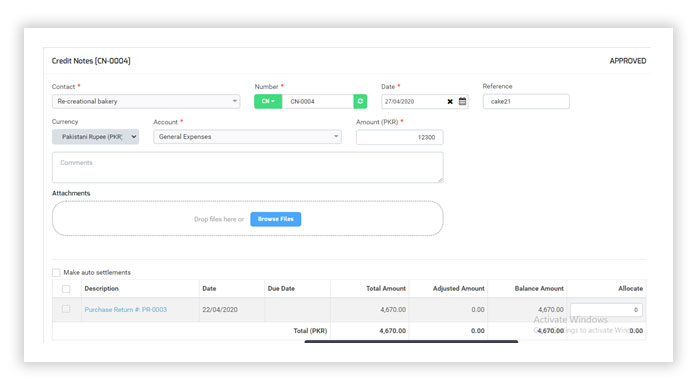The width and height of the screenshot is (700, 384).
Task: Click the Reference field containing cake21
Action: [526, 101]
